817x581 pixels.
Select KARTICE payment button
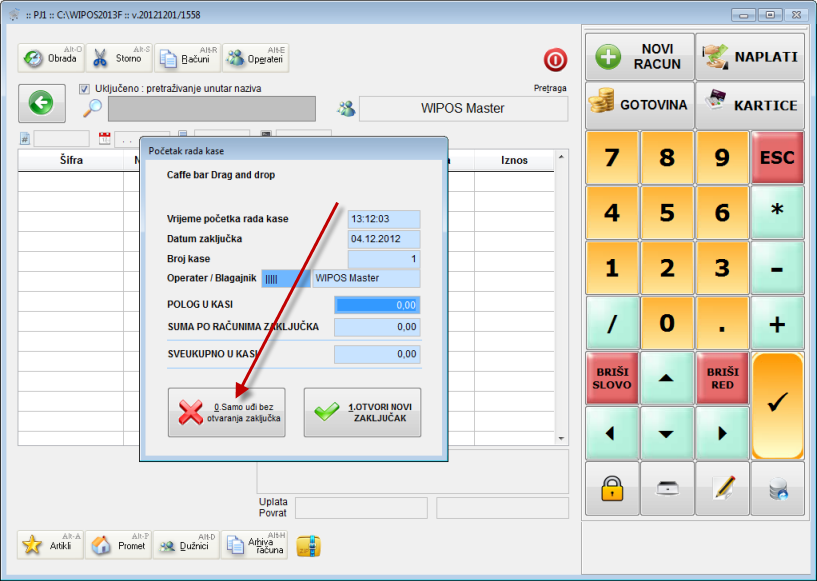click(x=750, y=105)
